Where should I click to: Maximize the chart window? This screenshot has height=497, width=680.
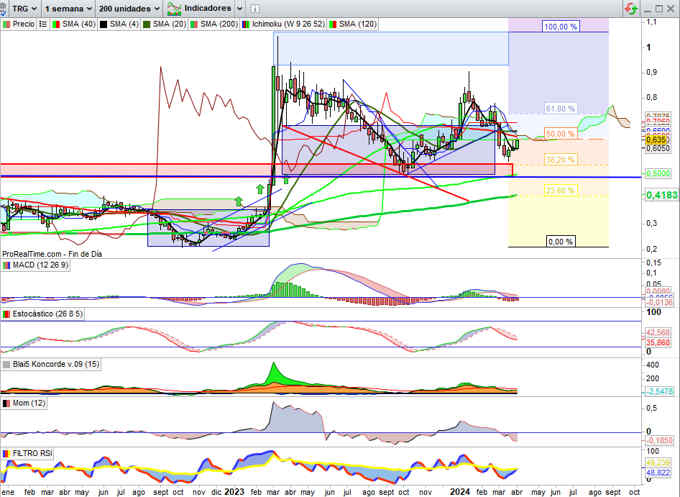(659, 9)
